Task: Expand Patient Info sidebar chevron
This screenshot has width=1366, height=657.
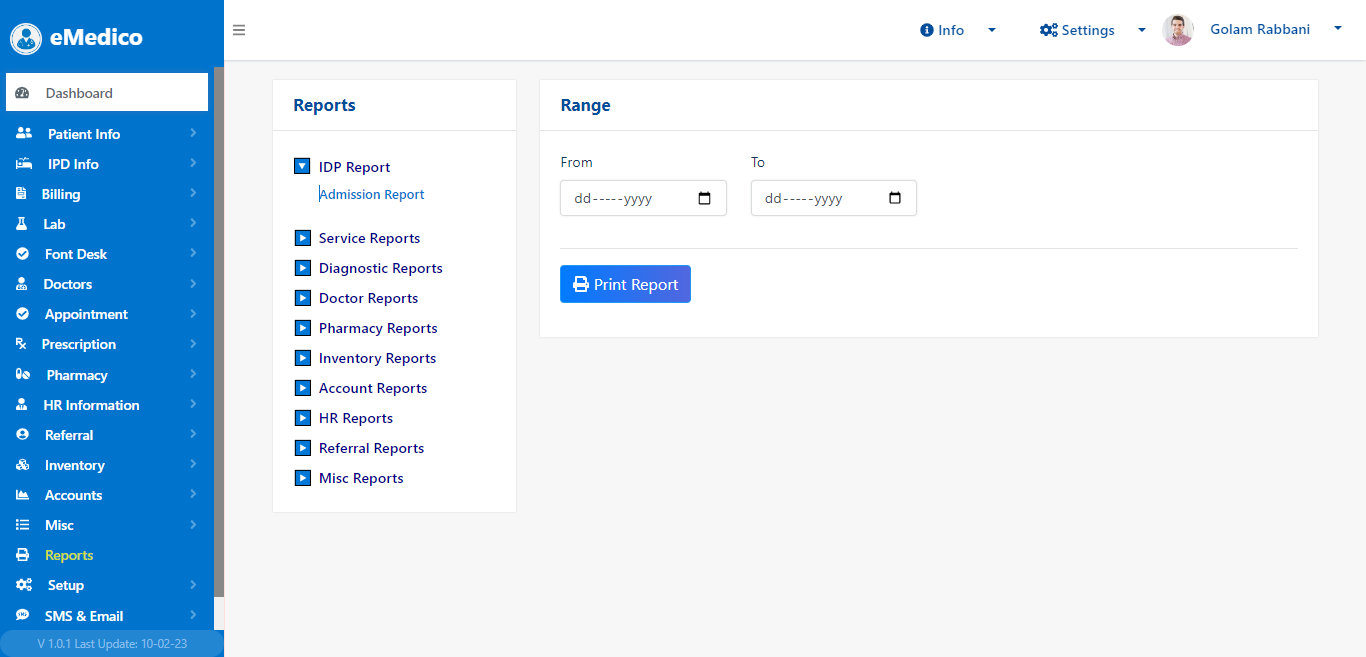Action: pyautogui.click(x=193, y=133)
